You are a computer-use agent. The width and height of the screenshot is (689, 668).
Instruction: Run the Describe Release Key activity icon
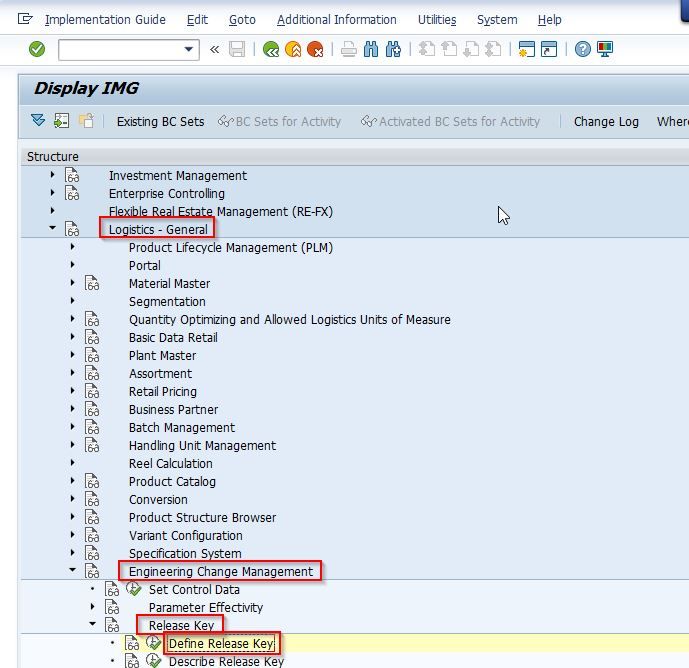pyautogui.click(x=153, y=661)
